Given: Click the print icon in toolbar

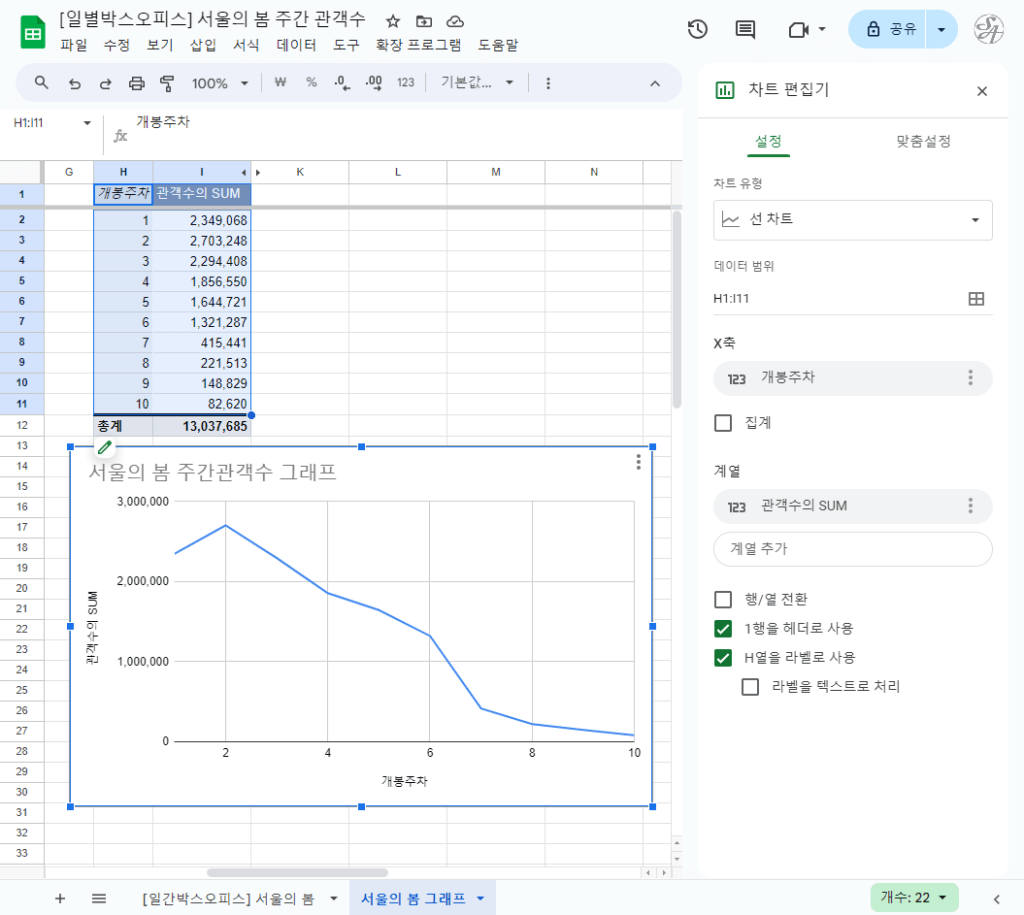Looking at the screenshot, I should pos(137,83).
